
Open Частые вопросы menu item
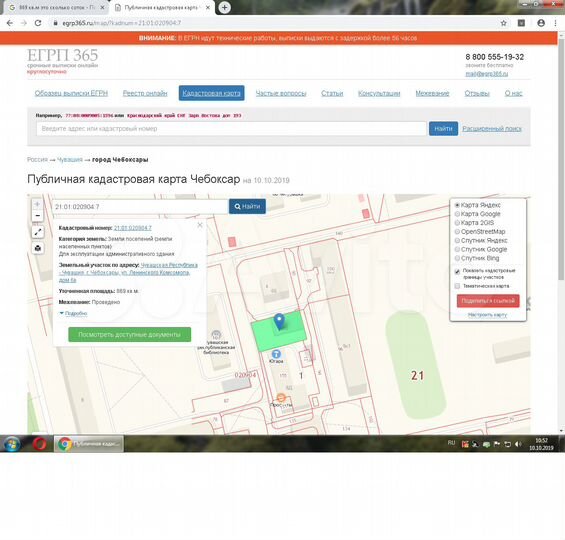tap(281, 93)
